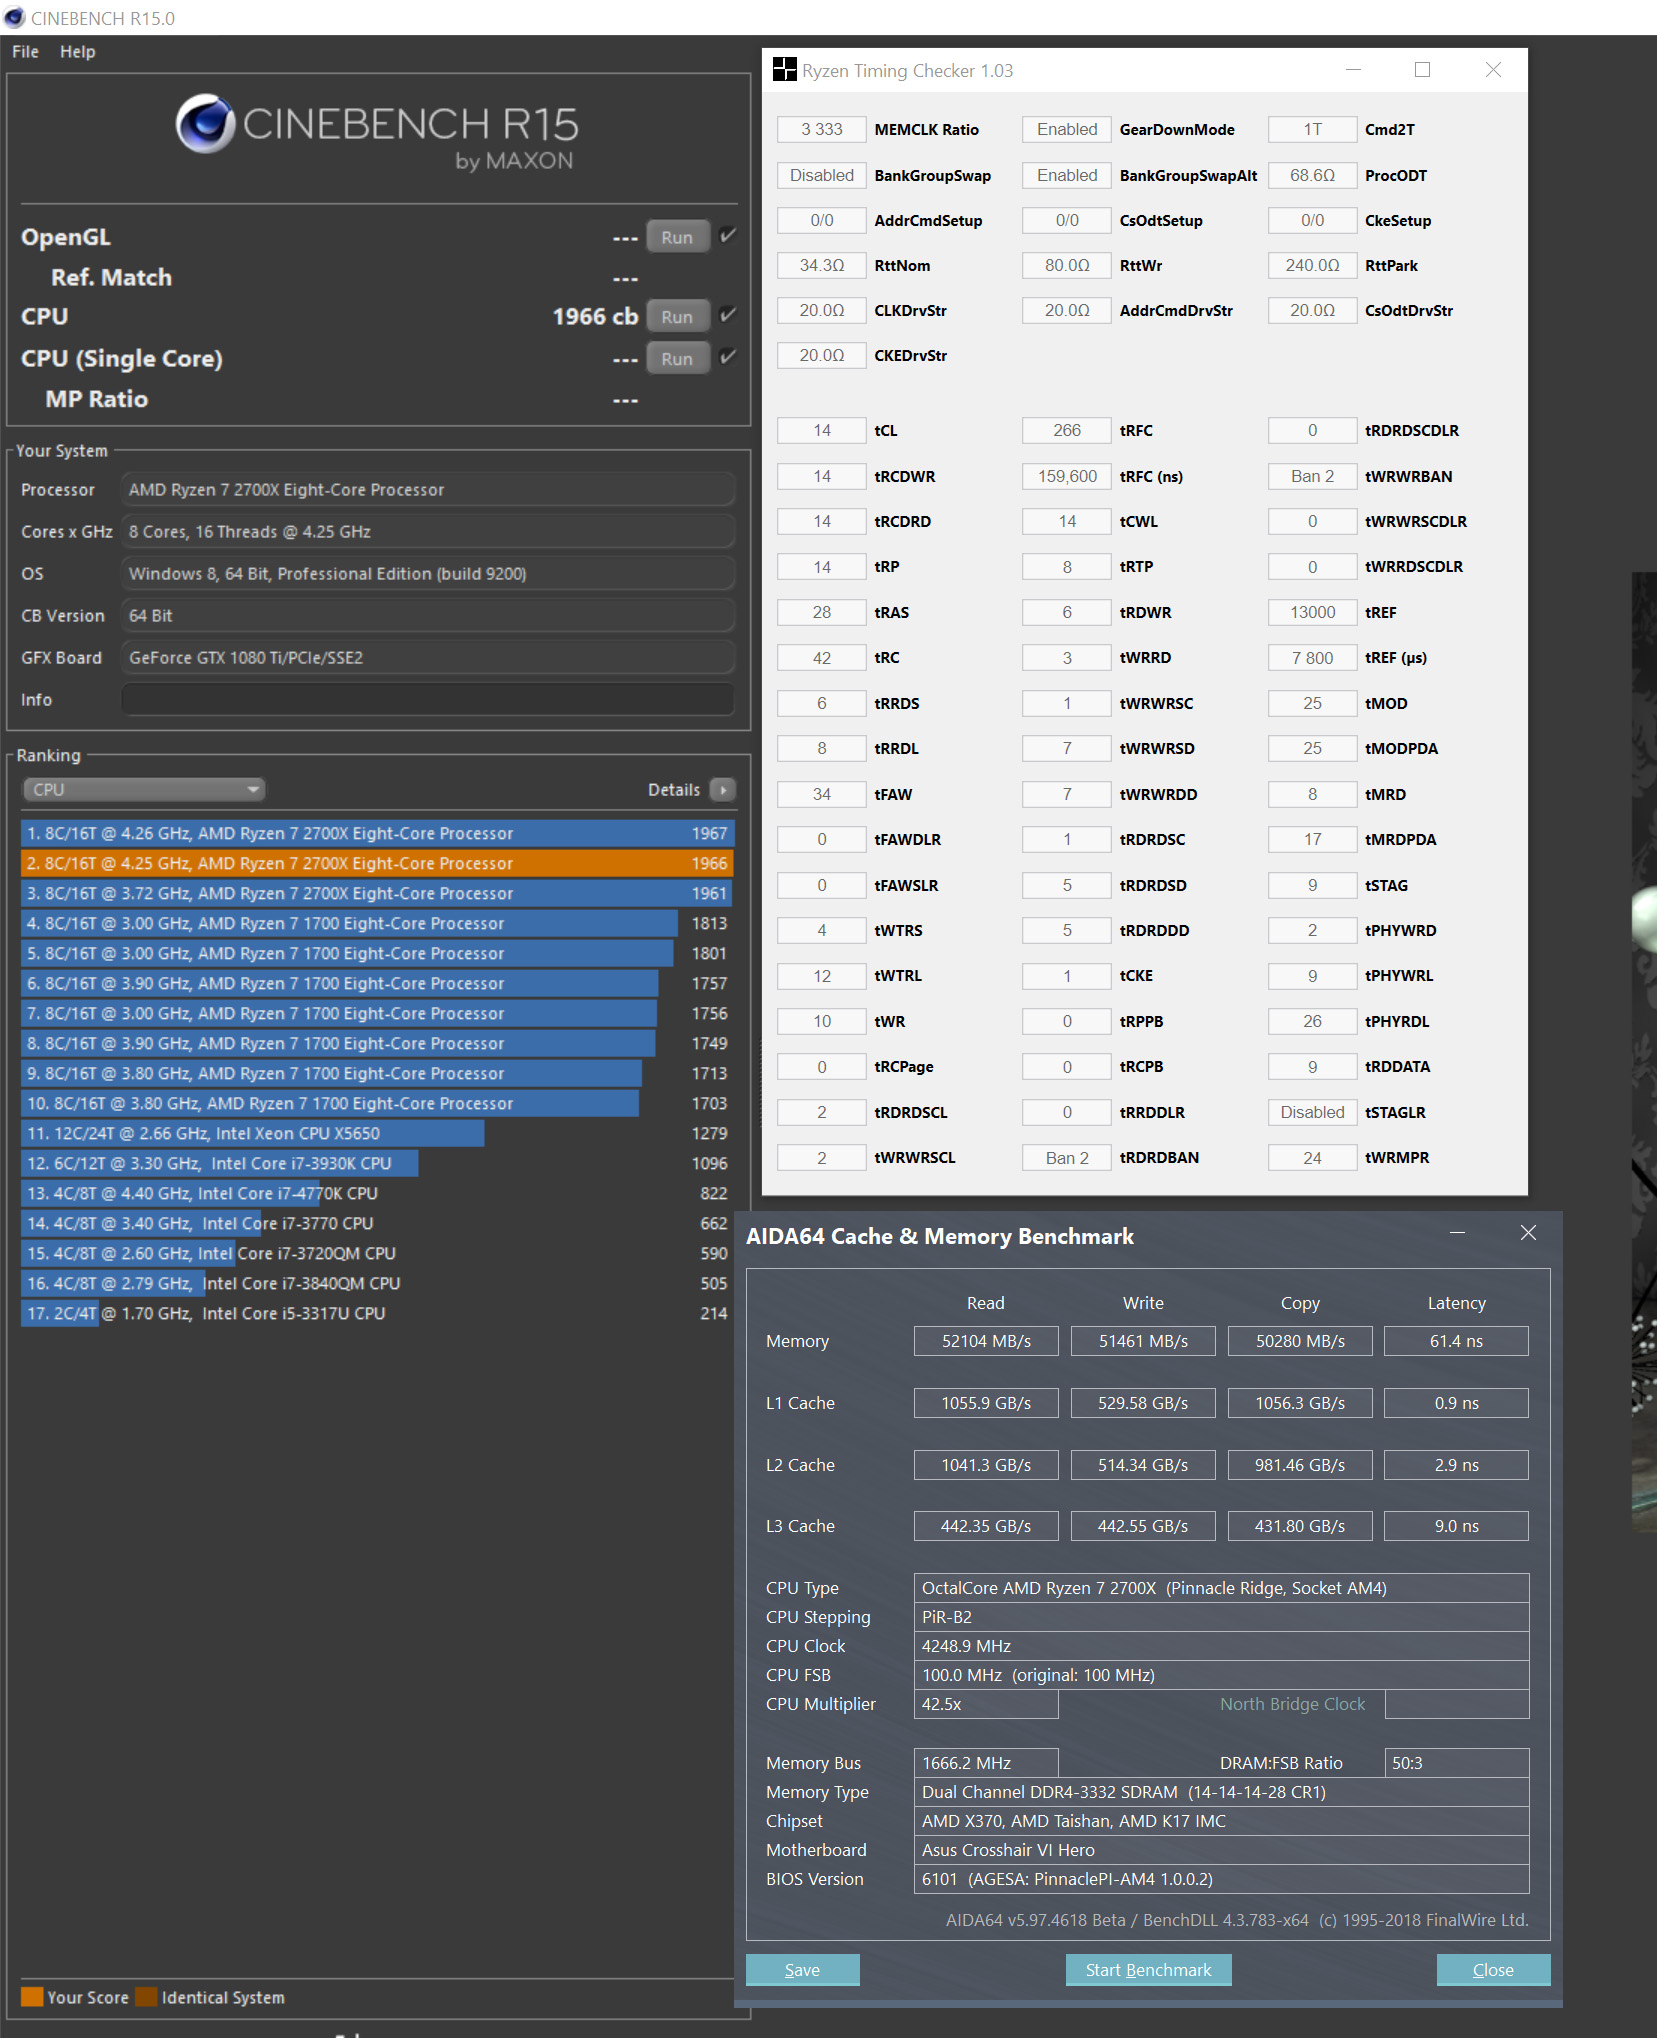The width and height of the screenshot is (1657, 2038).
Task: Click the orange Your Score legend swatch
Action: click(32, 1997)
